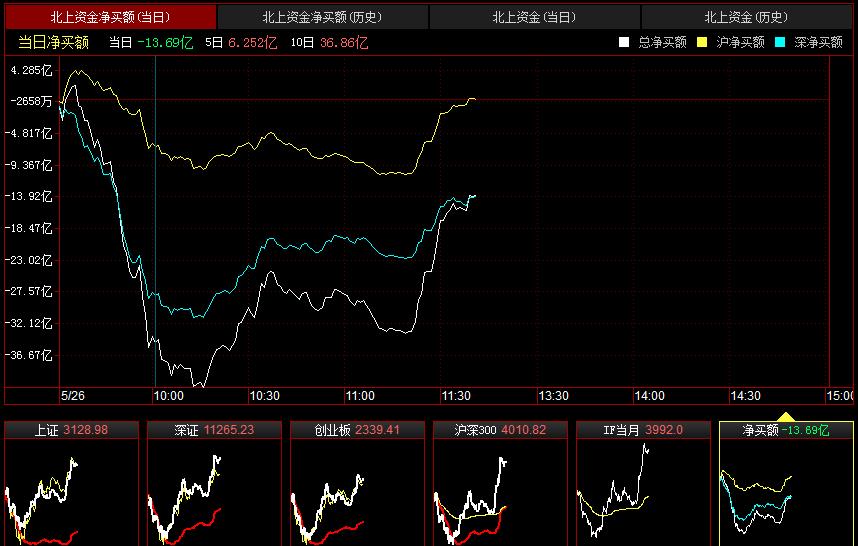This screenshot has width=858, height=546.
Task: Open the 北上资金(当日) tab
Action: coord(534,17)
